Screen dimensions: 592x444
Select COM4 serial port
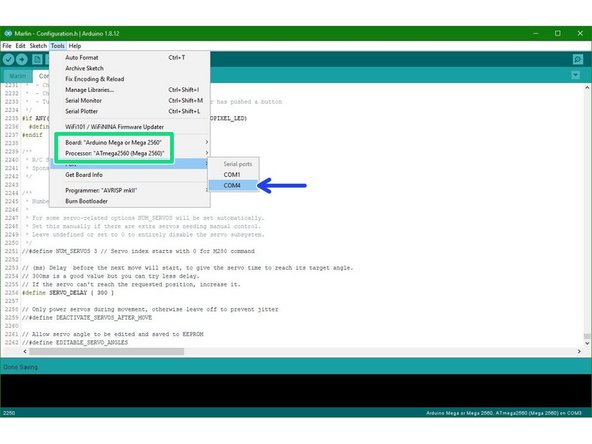233,185
